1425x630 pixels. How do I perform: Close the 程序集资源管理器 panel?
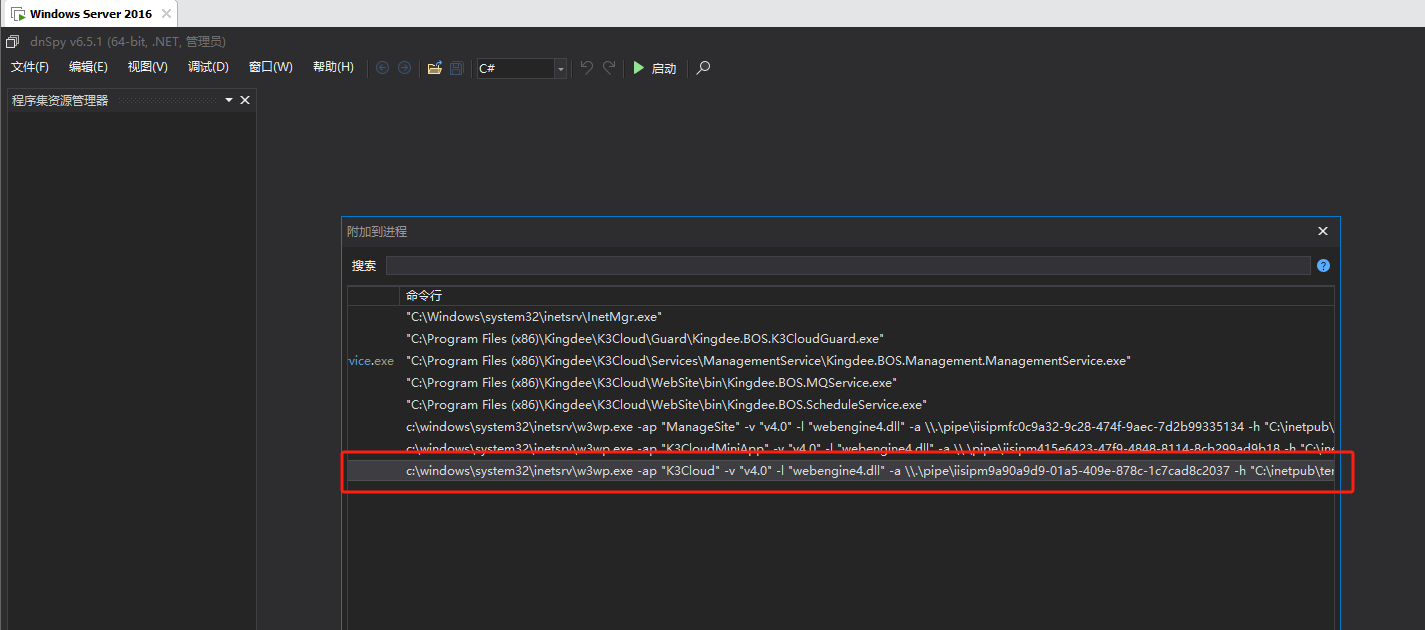pyautogui.click(x=245, y=100)
